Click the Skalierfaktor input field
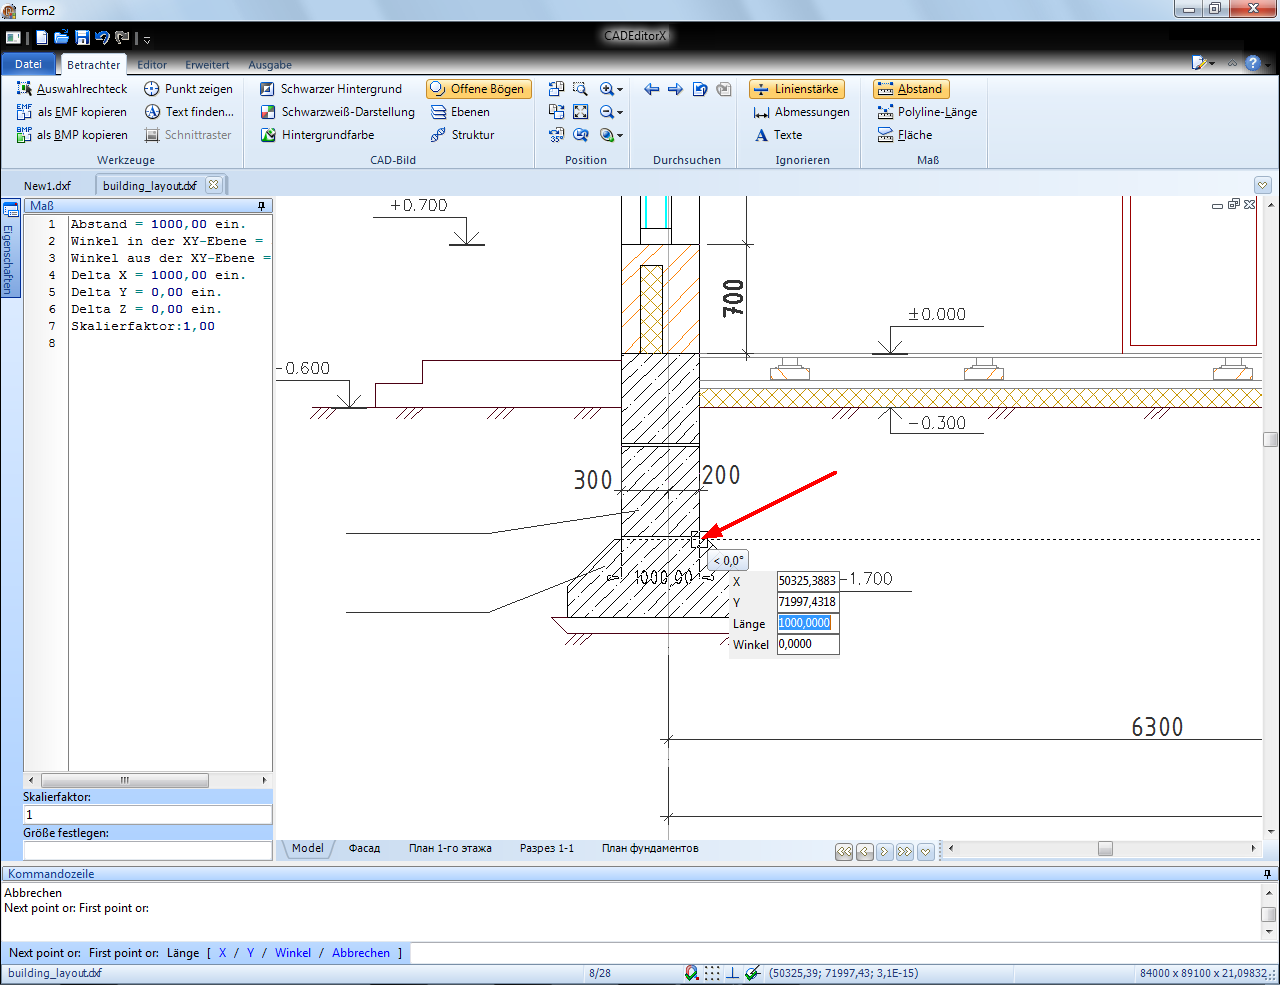Screen dimensions: 1280x985 point(147,815)
